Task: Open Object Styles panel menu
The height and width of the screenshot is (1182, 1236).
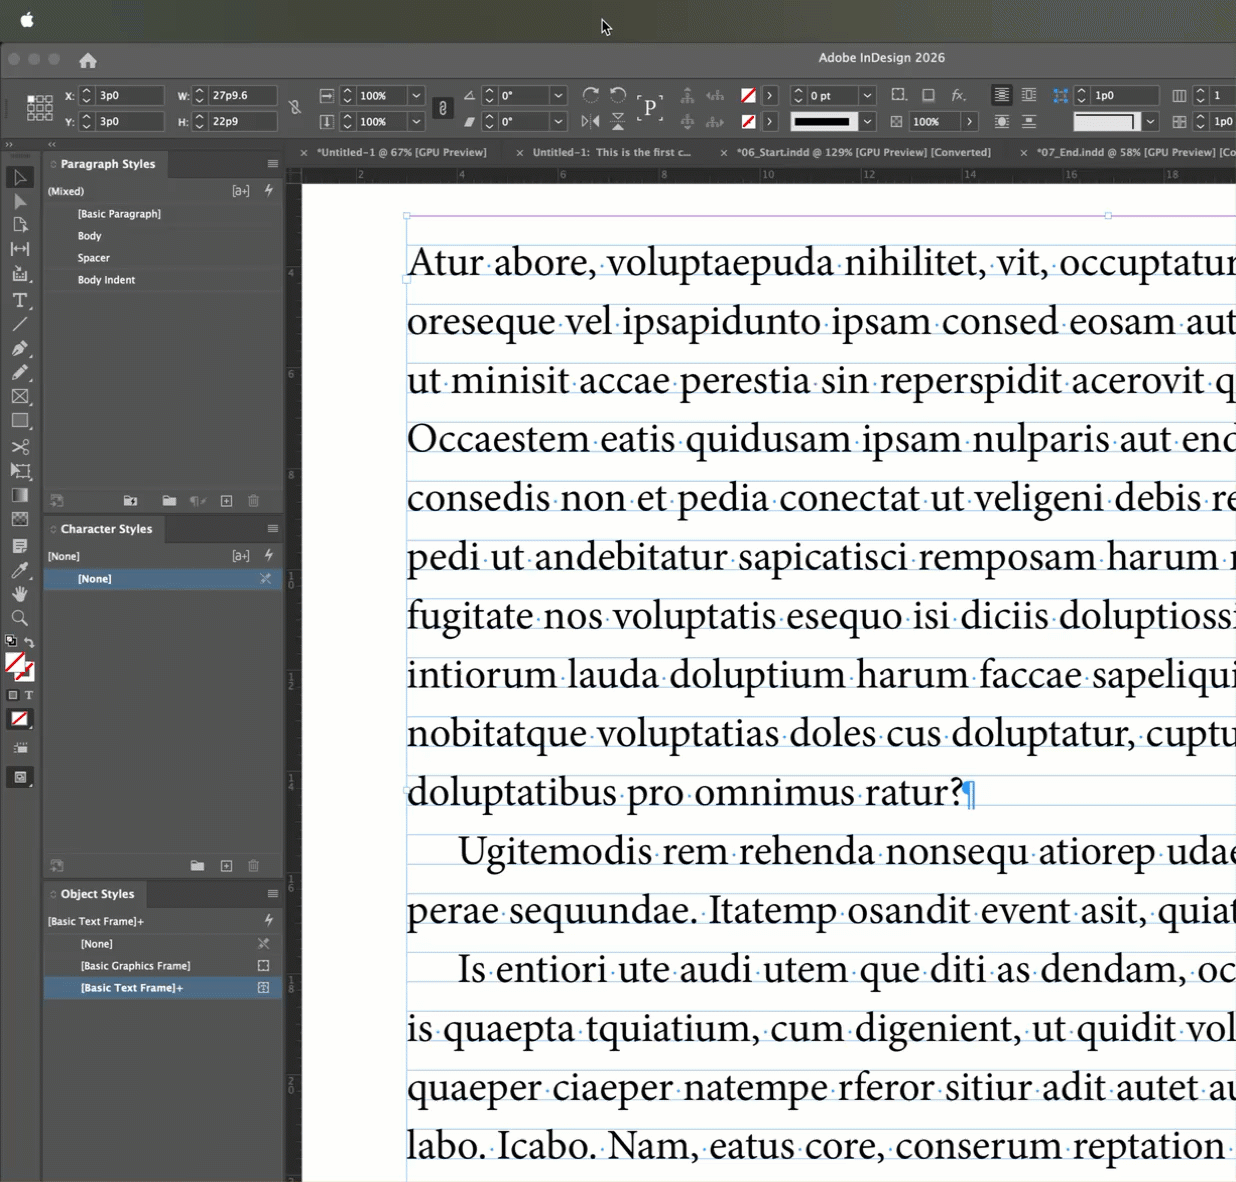Action: [x=272, y=894]
